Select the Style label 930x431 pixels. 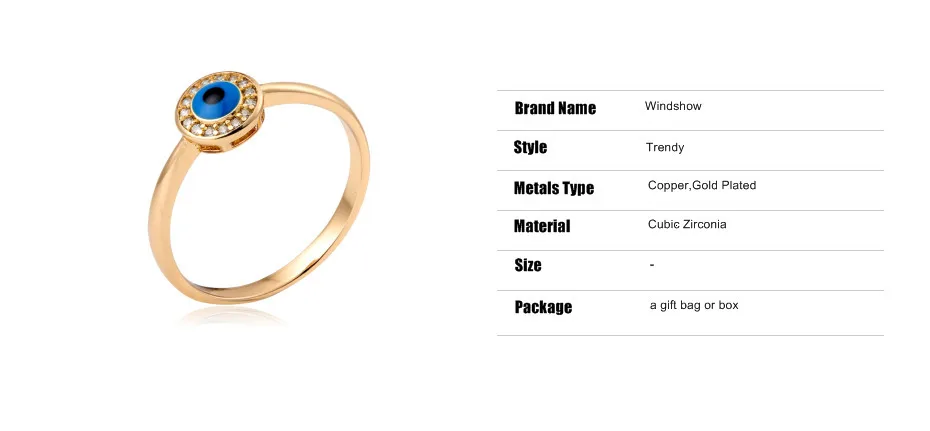tap(530, 148)
